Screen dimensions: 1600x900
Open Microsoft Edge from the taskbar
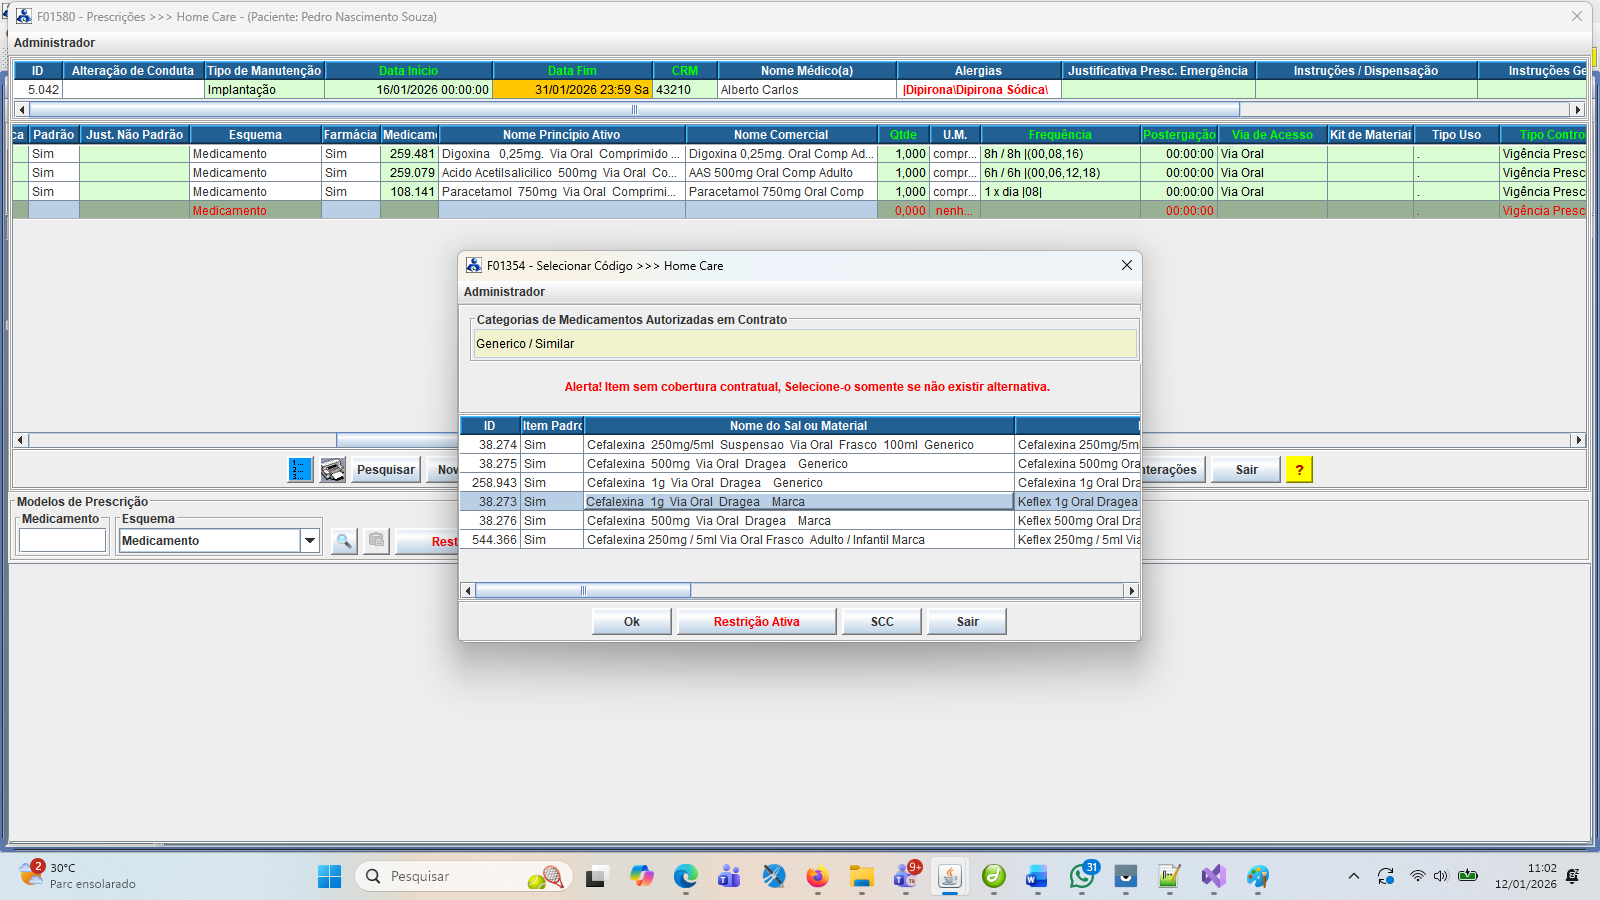(x=685, y=877)
